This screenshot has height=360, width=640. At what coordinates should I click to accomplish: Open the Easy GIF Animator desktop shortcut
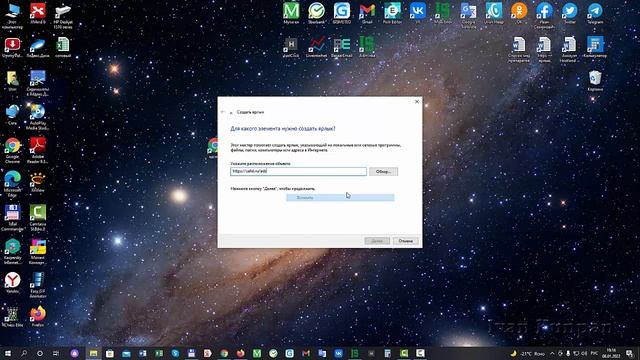point(38,285)
